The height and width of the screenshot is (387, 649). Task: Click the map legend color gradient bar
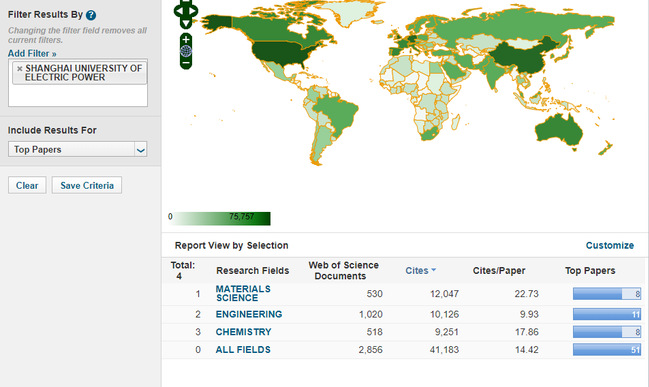click(x=219, y=218)
